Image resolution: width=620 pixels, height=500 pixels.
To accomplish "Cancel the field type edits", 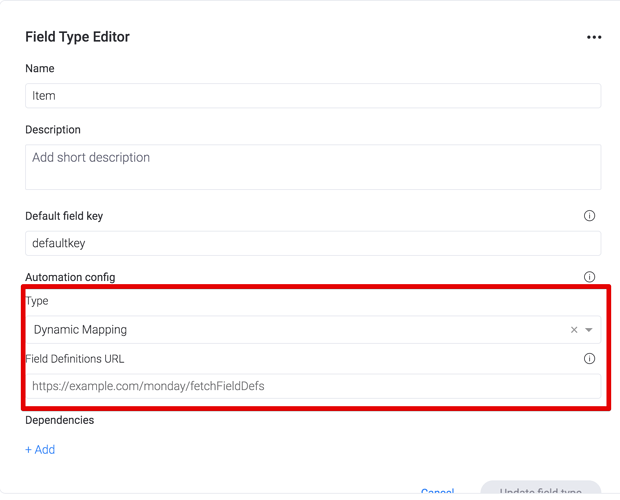I will tap(437, 491).
